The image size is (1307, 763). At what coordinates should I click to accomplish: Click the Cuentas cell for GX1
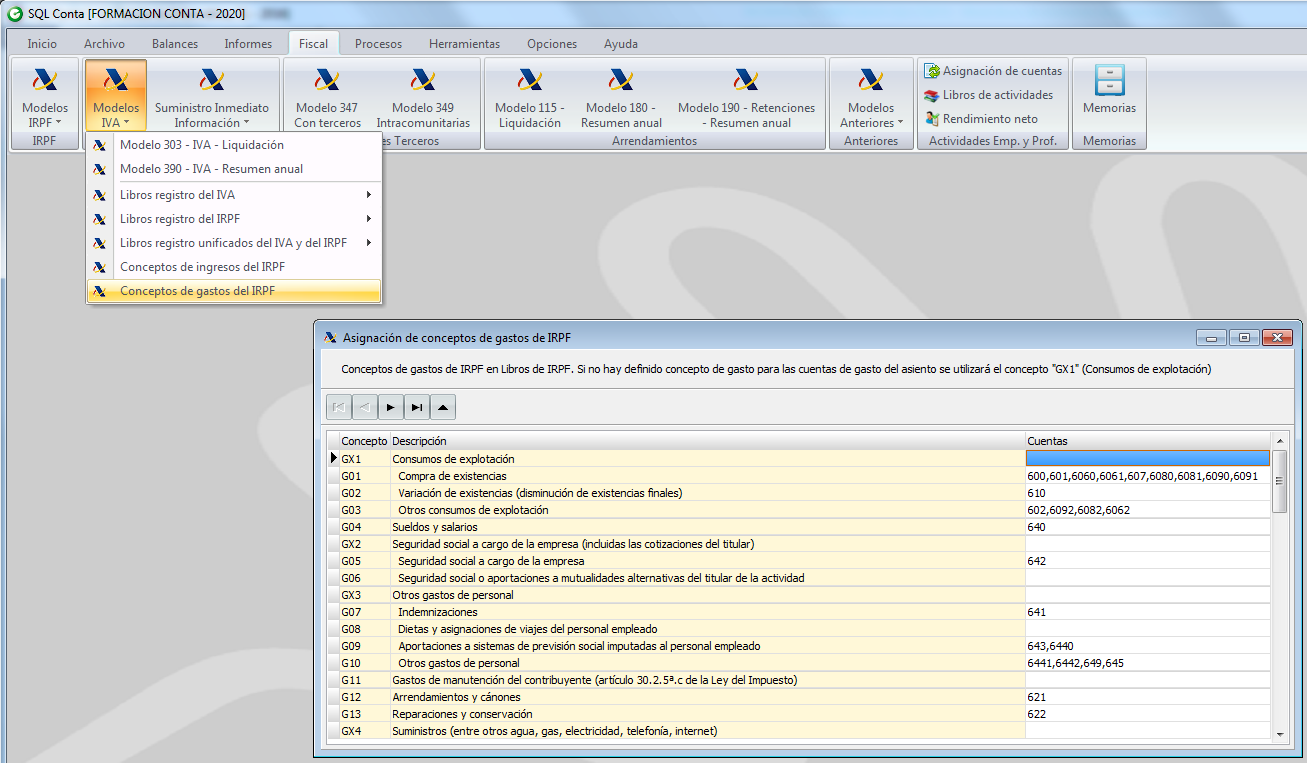pyautogui.click(x=1148, y=459)
